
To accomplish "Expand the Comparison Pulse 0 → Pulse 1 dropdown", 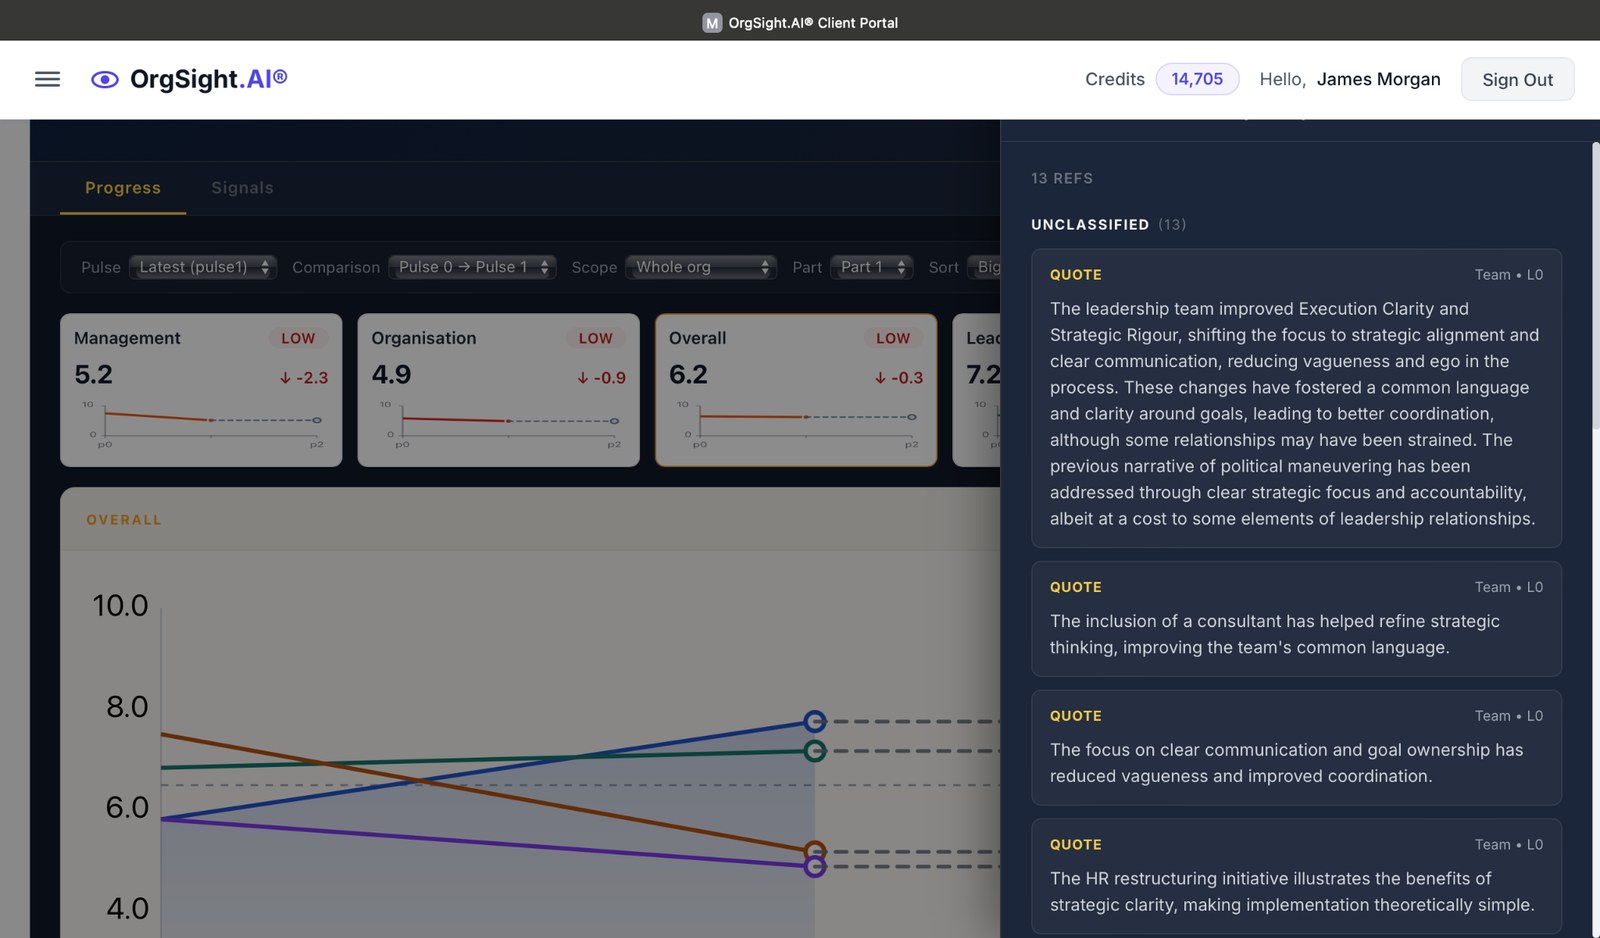I will click(x=472, y=267).
